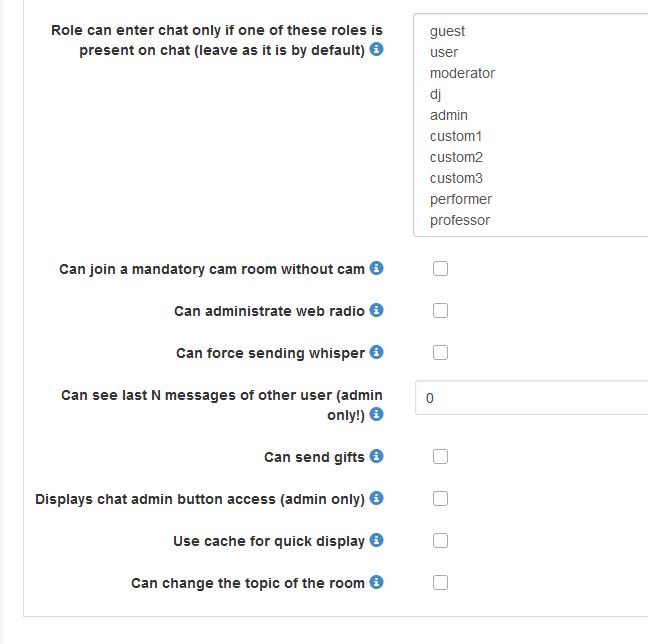648x644 pixels.
Task: Click info icon for chat admin button access
Action: click(377, 499)
